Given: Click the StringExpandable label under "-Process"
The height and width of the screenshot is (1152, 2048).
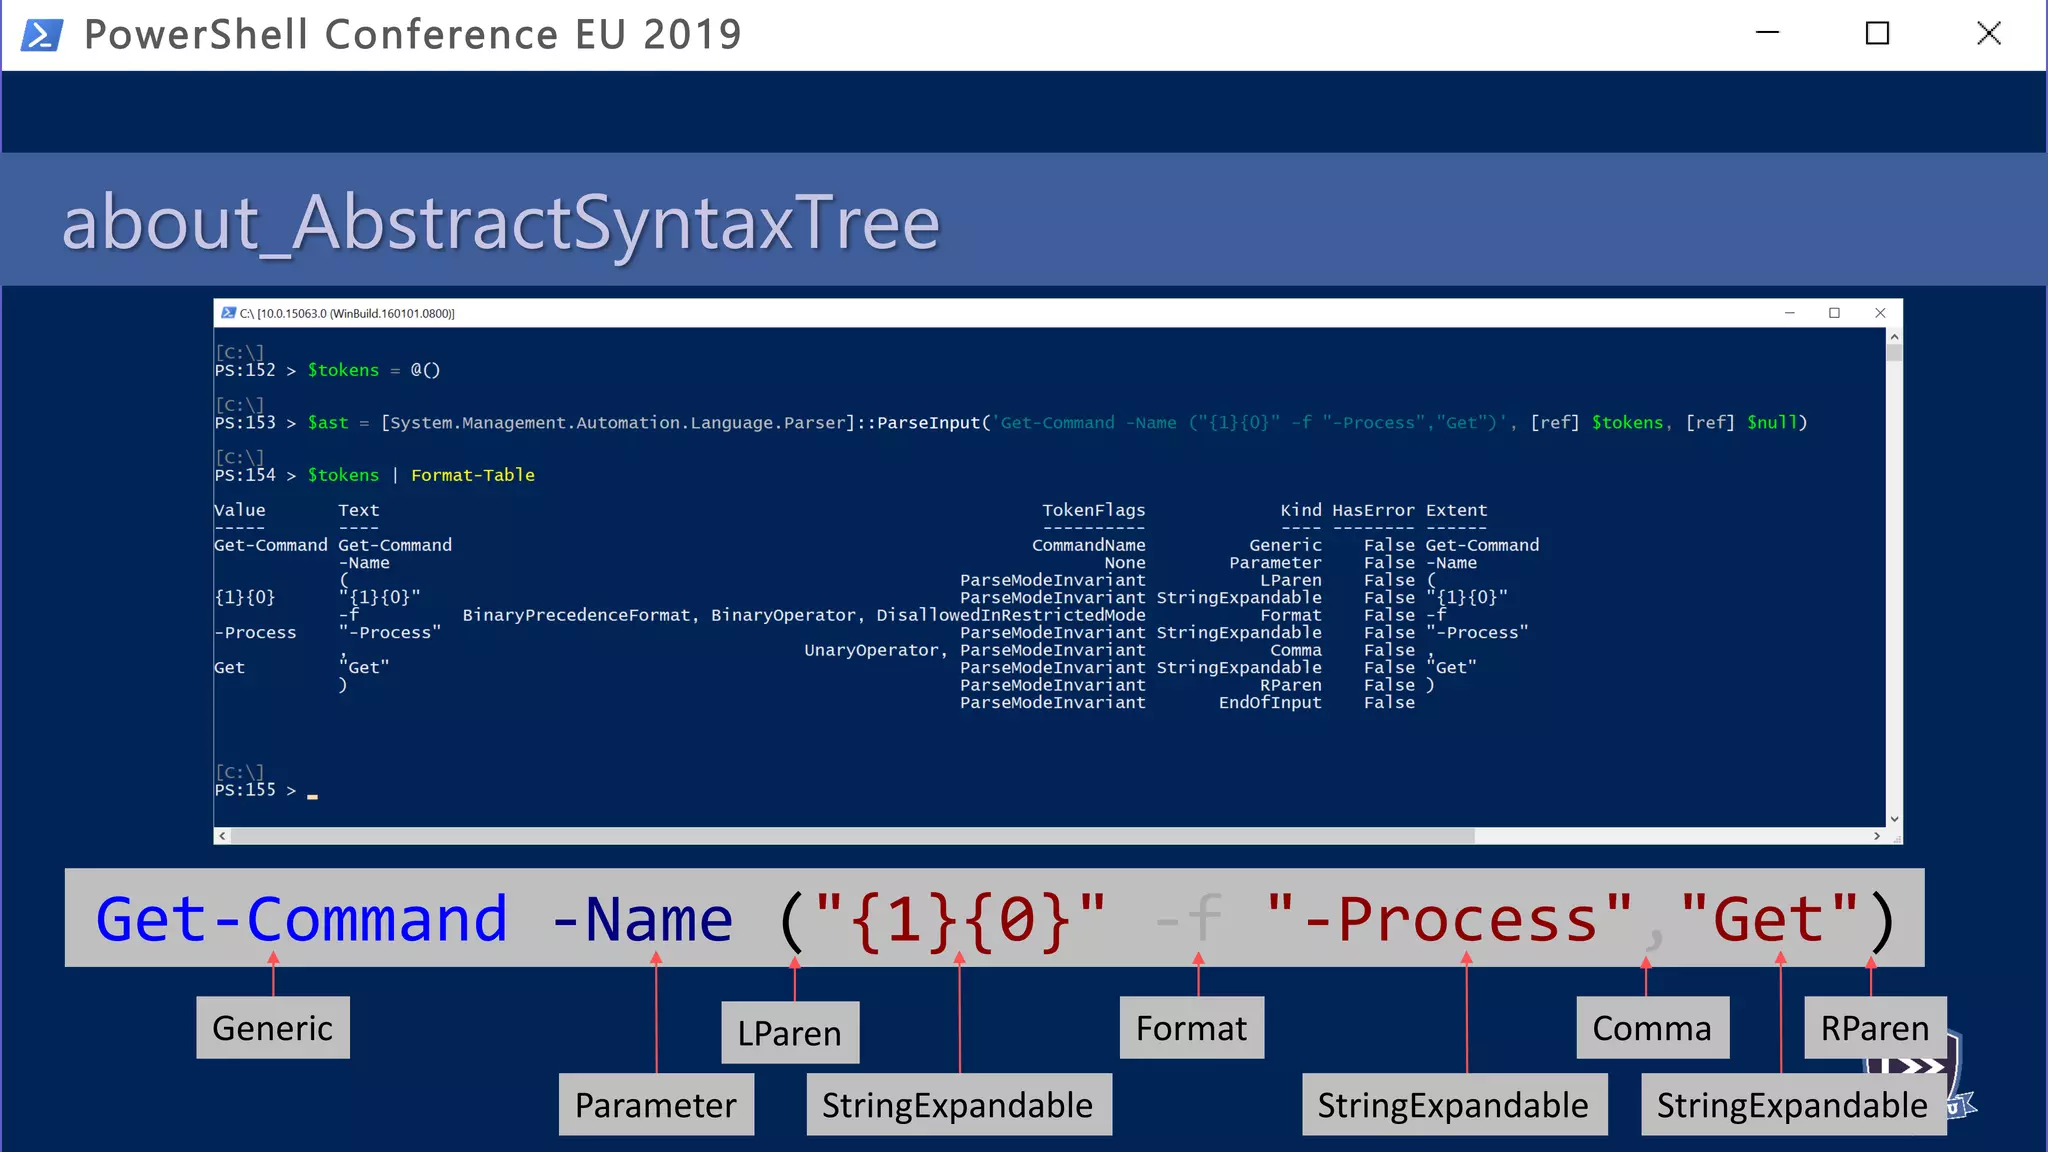Looking at the screenshot, I should click(1455, 1105).
